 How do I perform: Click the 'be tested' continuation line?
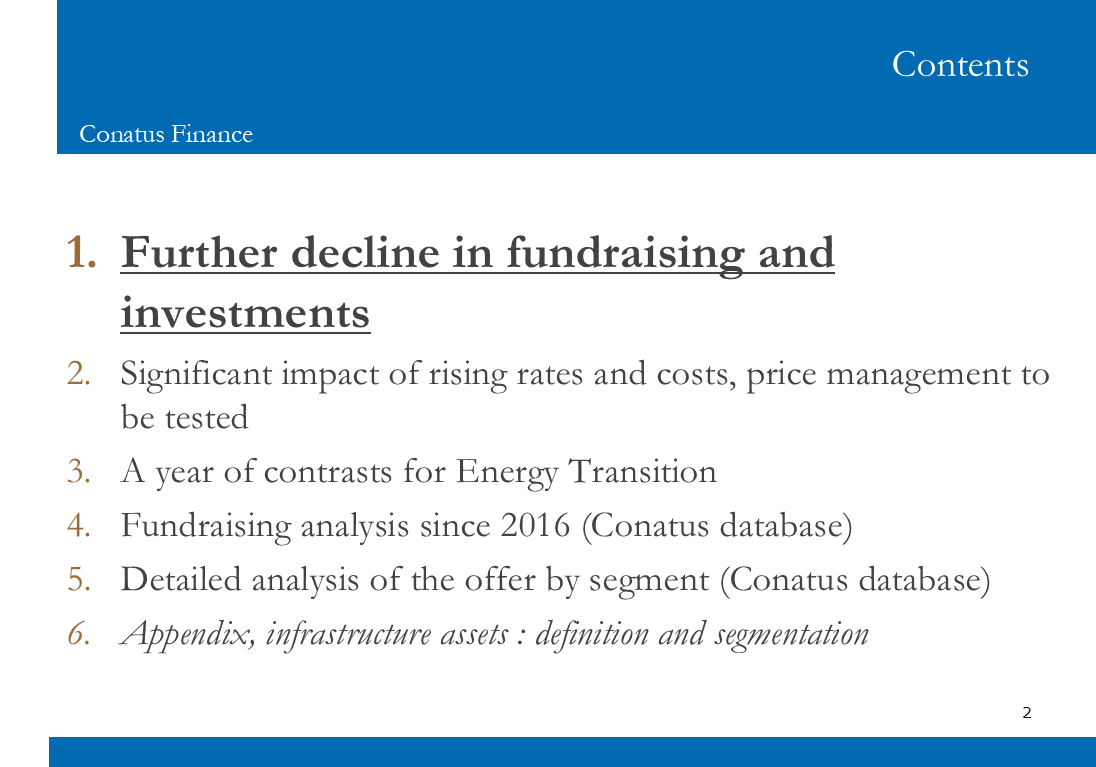coord(185,418)
